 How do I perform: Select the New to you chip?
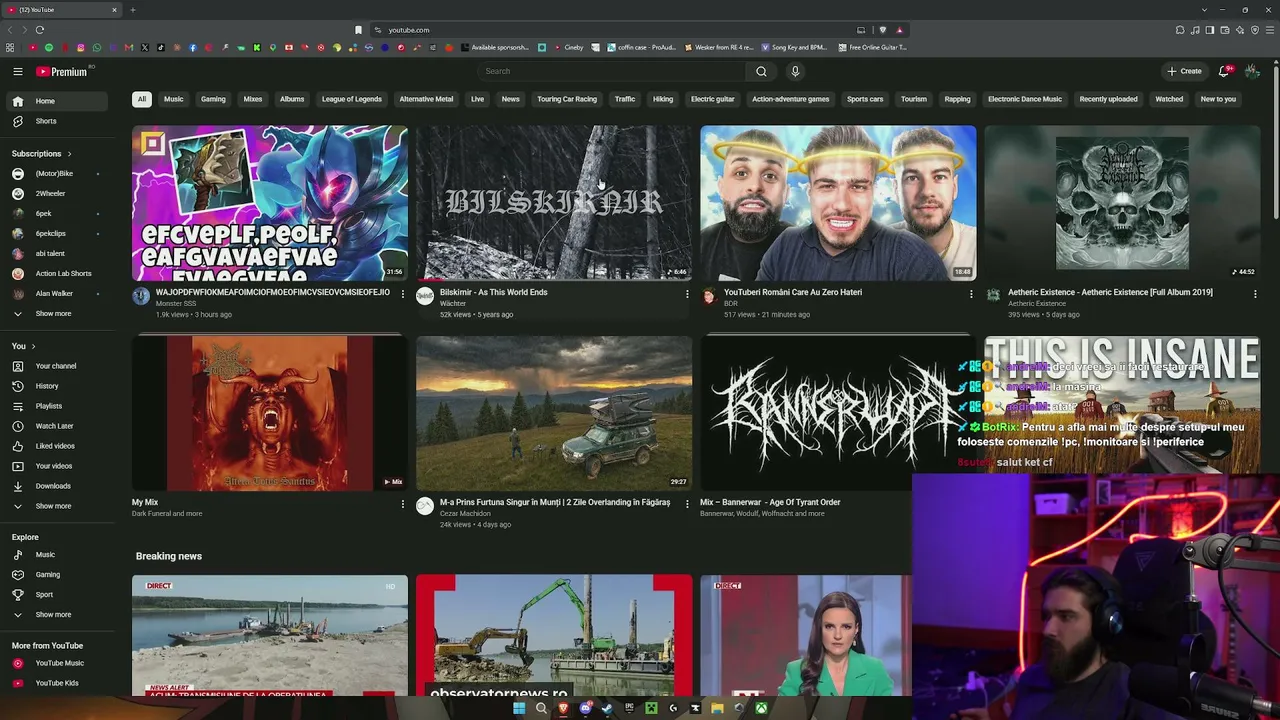1218,99
